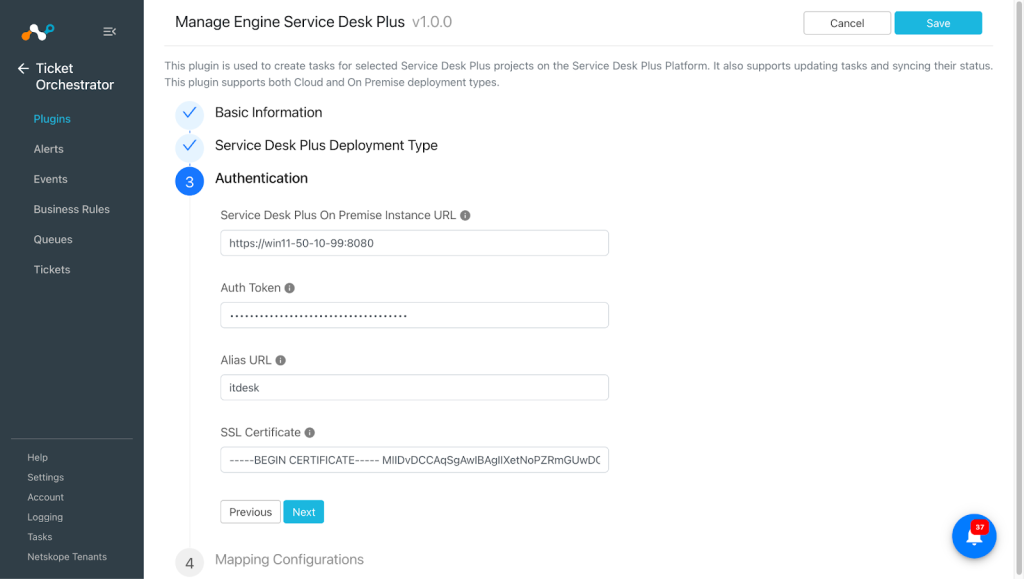This screenshot has height=579, width=1024.
Task: Open Tickets in the sidebar
Action: (52, 270)
